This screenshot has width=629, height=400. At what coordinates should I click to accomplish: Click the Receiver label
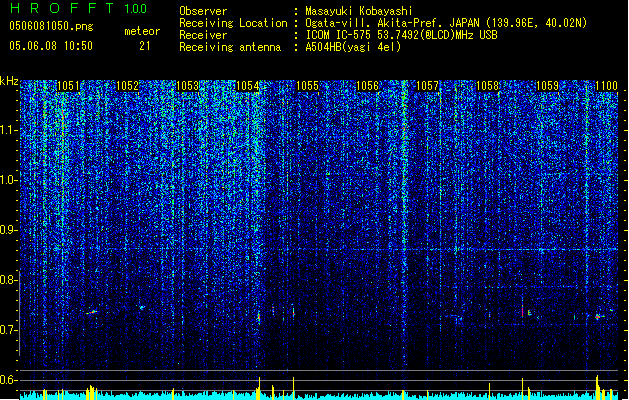pos(203,35)
